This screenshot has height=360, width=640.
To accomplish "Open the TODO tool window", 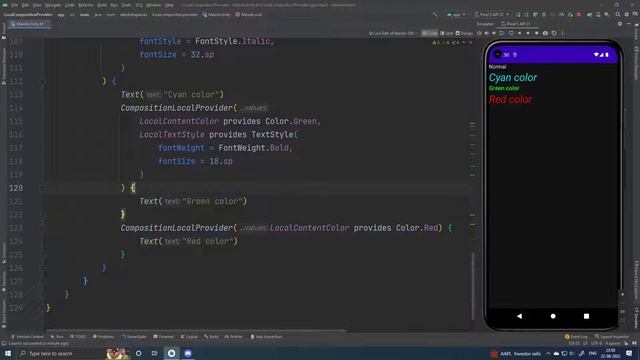I will pyautogui.click(x=78, y=337).
